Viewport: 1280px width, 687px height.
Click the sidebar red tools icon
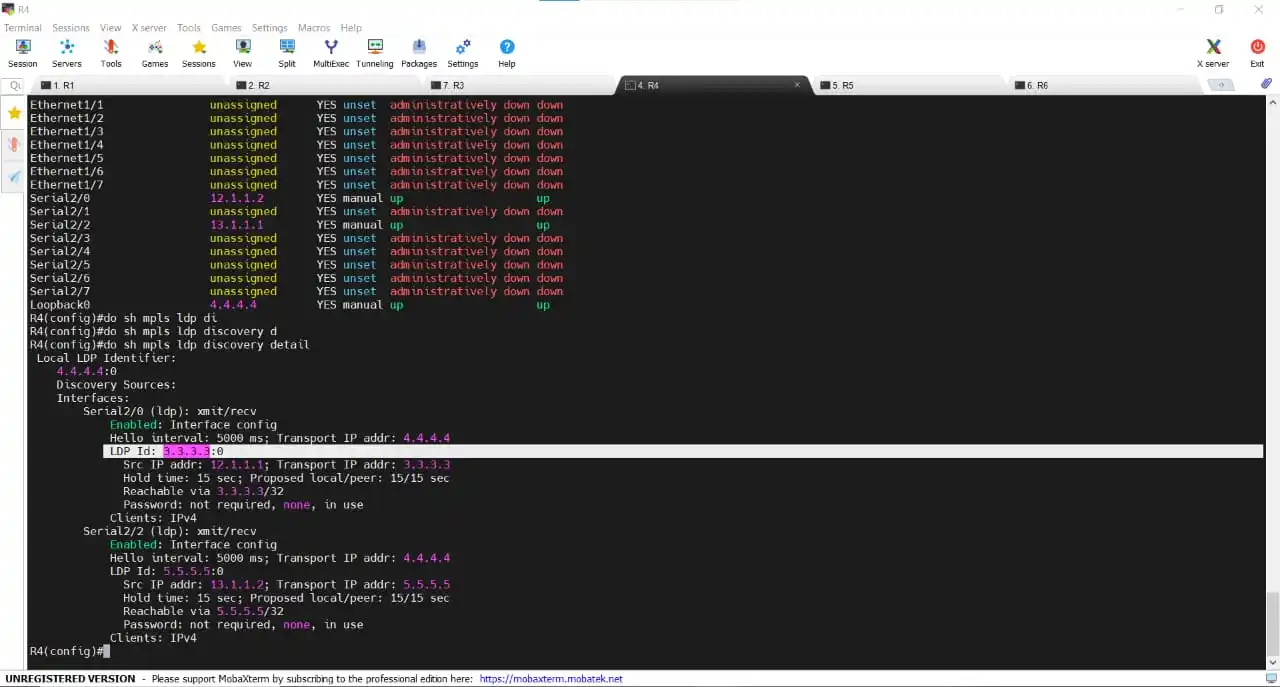[14, 145]
